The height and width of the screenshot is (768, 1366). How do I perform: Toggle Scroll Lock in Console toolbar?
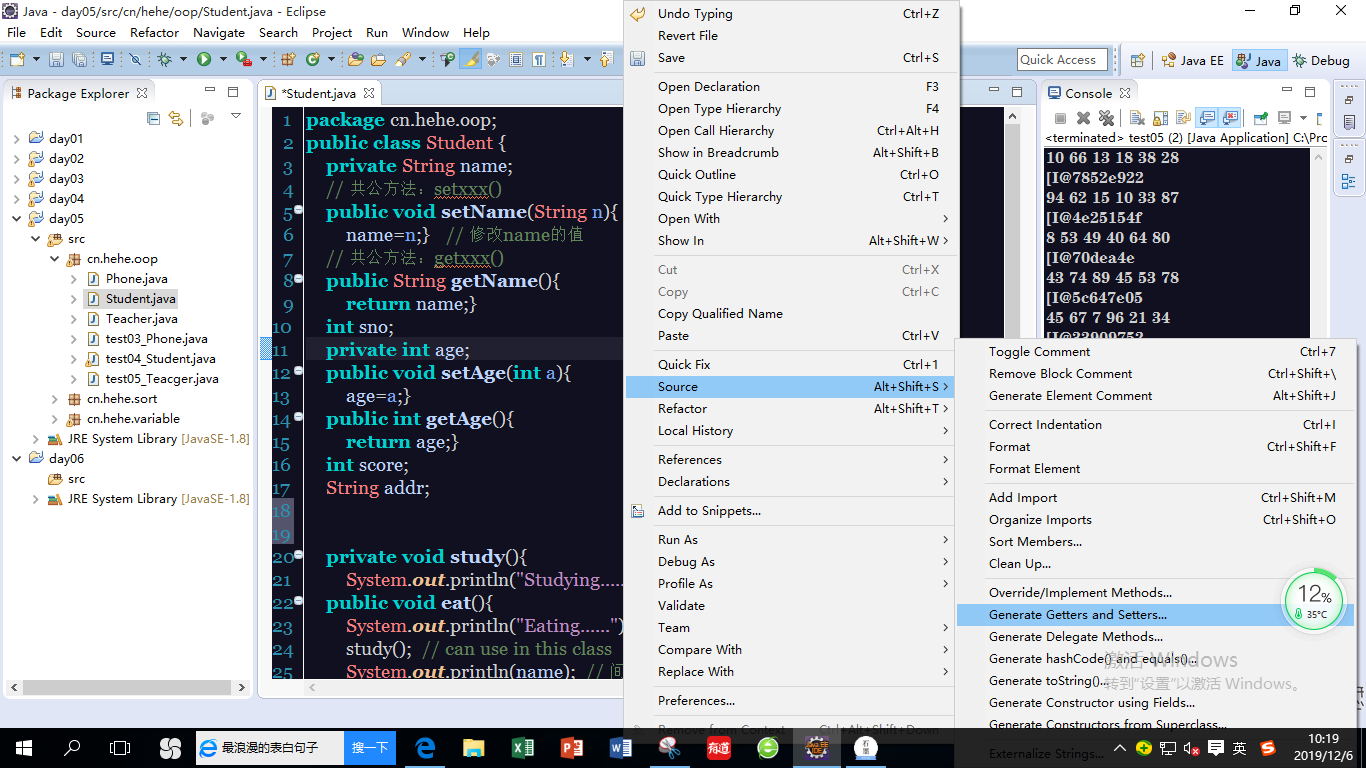point(1160,118)
